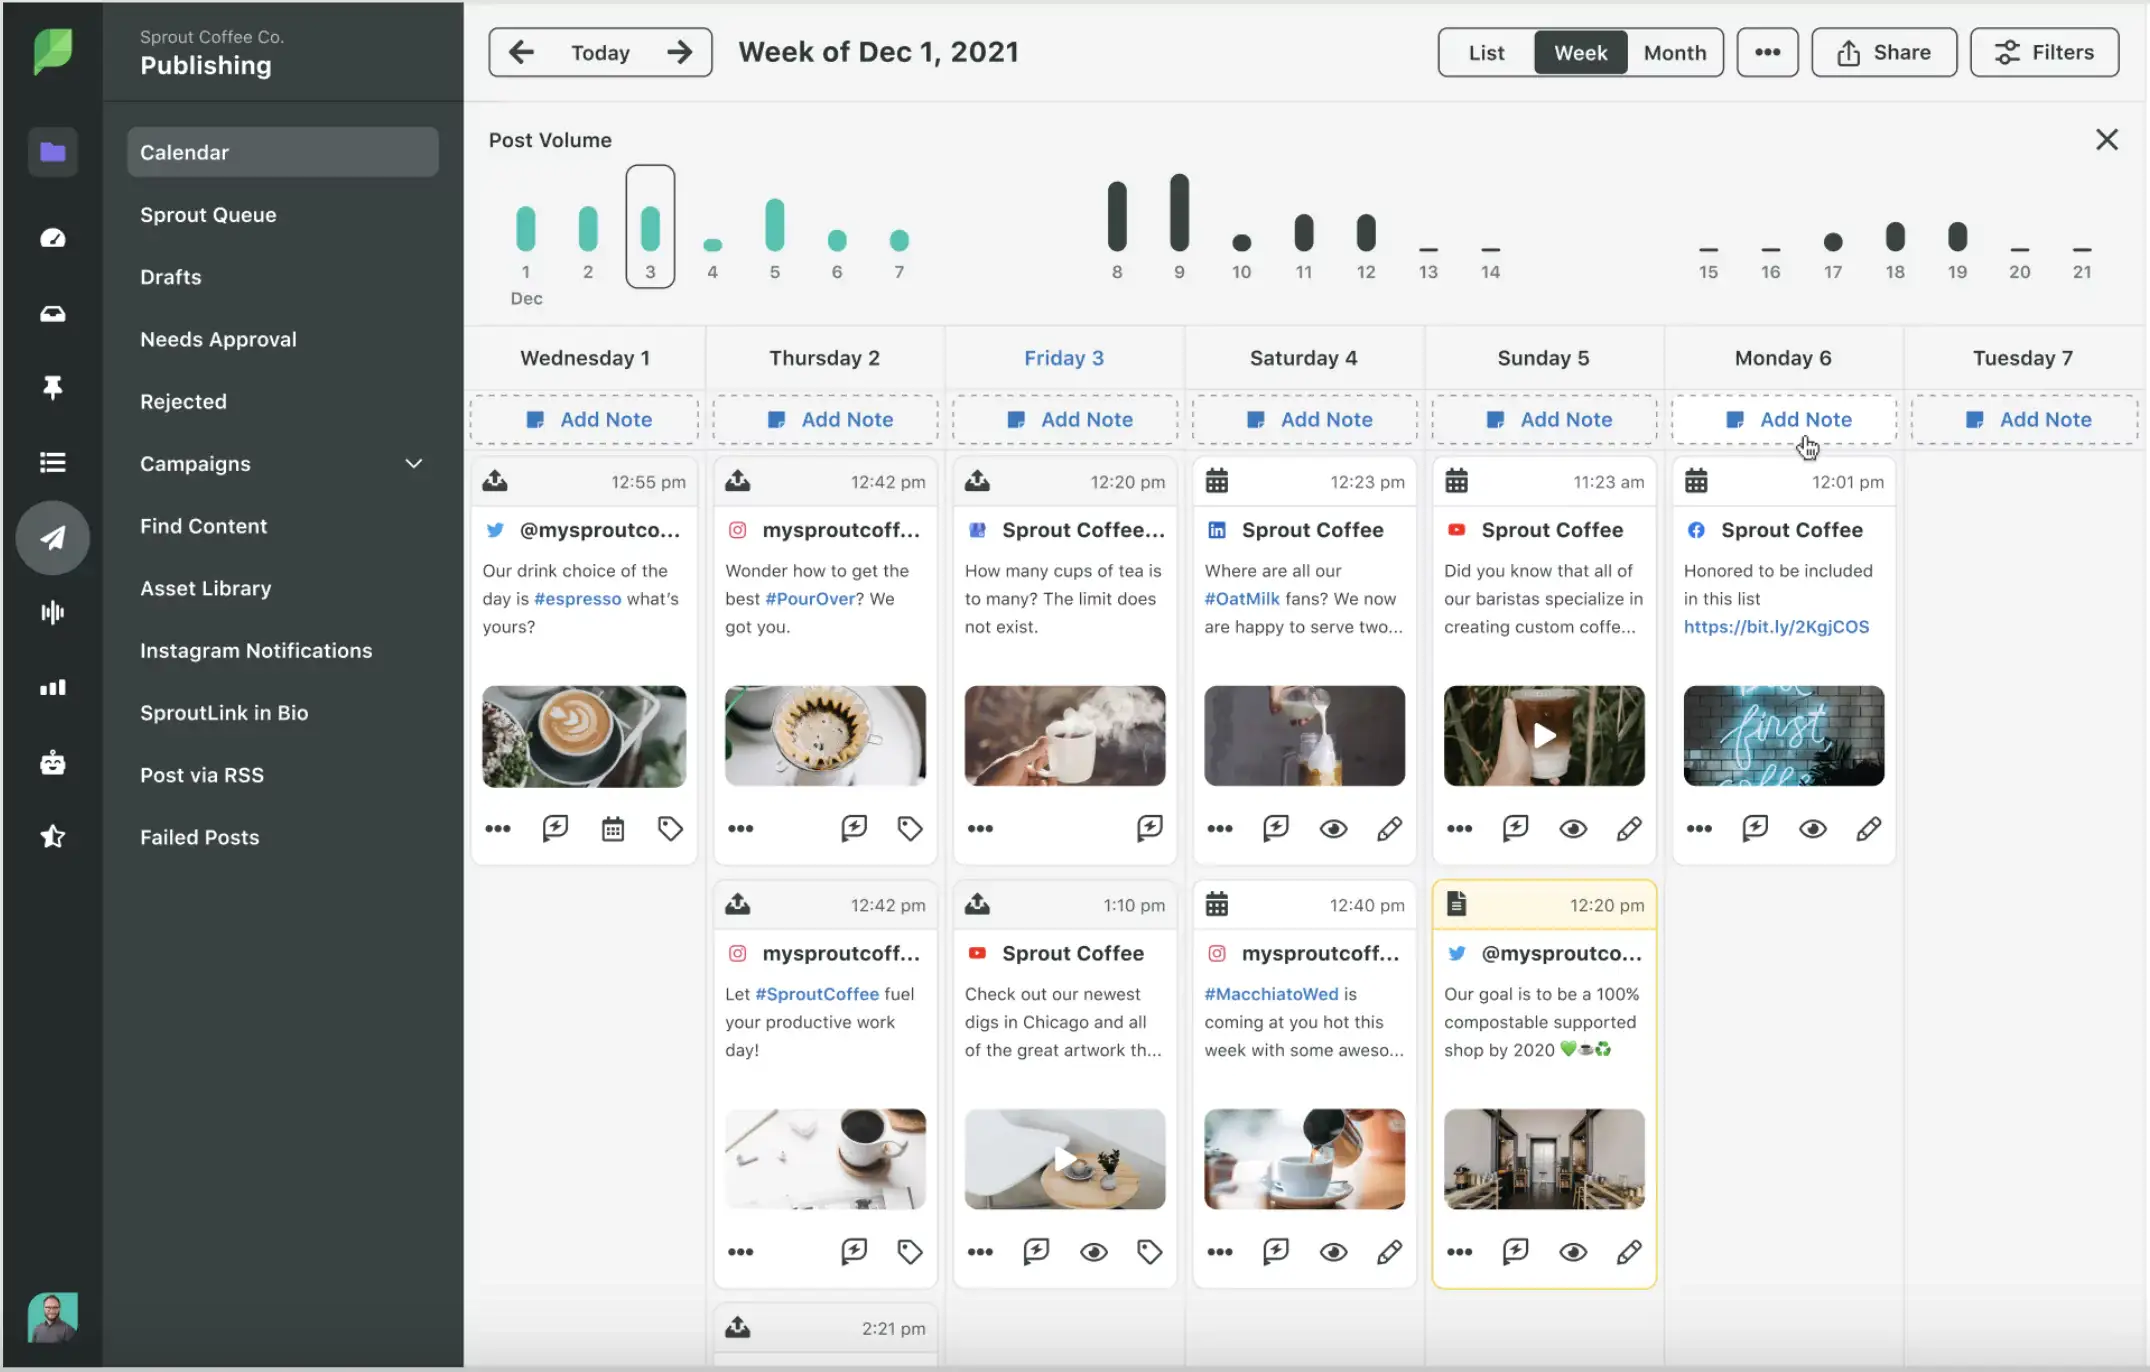
Task: Open Needs Approval in the sidebar
Action: pyautogui.click(x=218, y=339)
